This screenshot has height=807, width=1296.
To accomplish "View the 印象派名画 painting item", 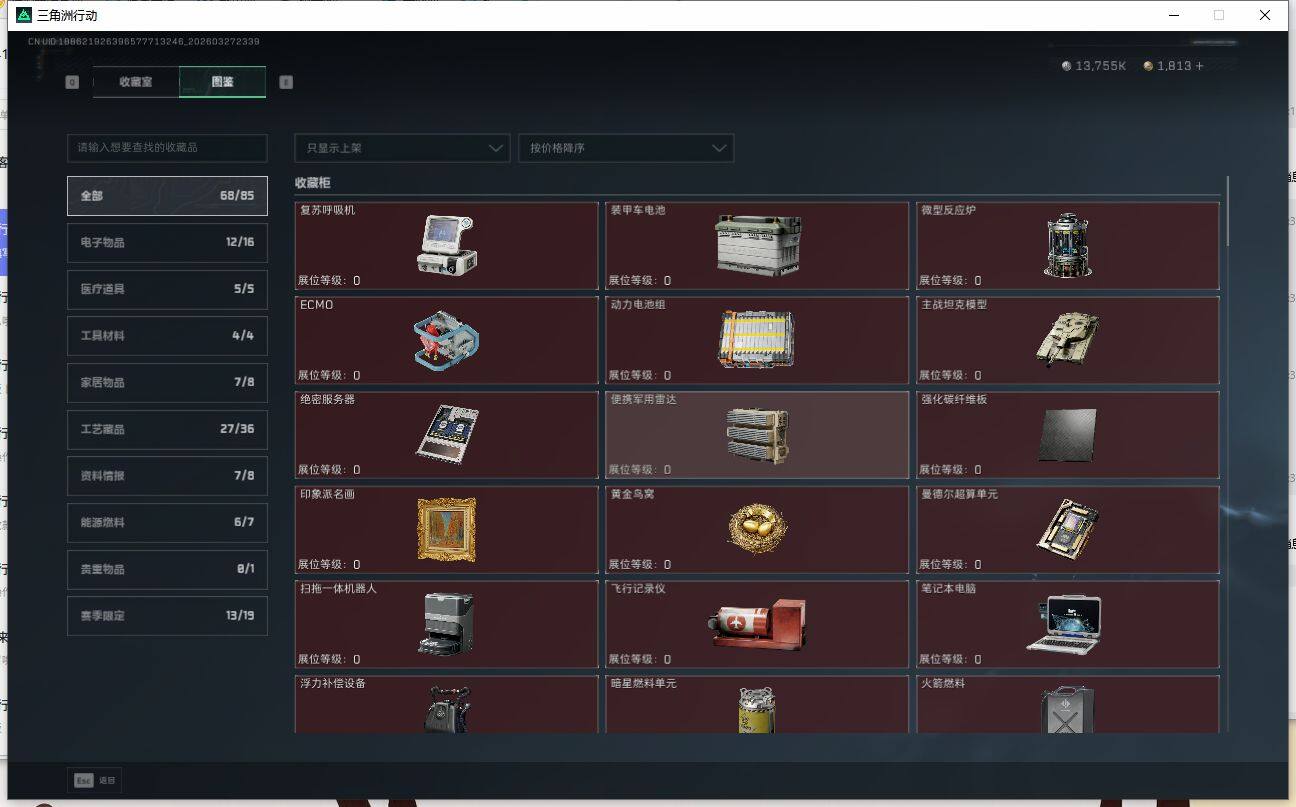I will click(447, 530).
